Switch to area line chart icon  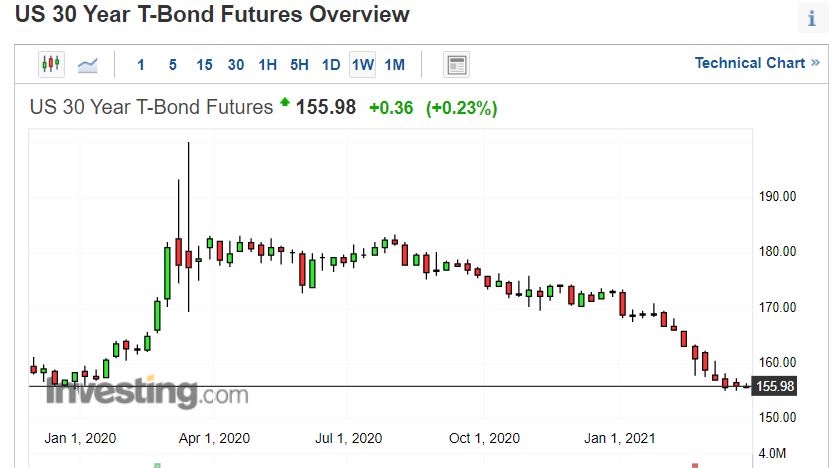tap(88, 65)
